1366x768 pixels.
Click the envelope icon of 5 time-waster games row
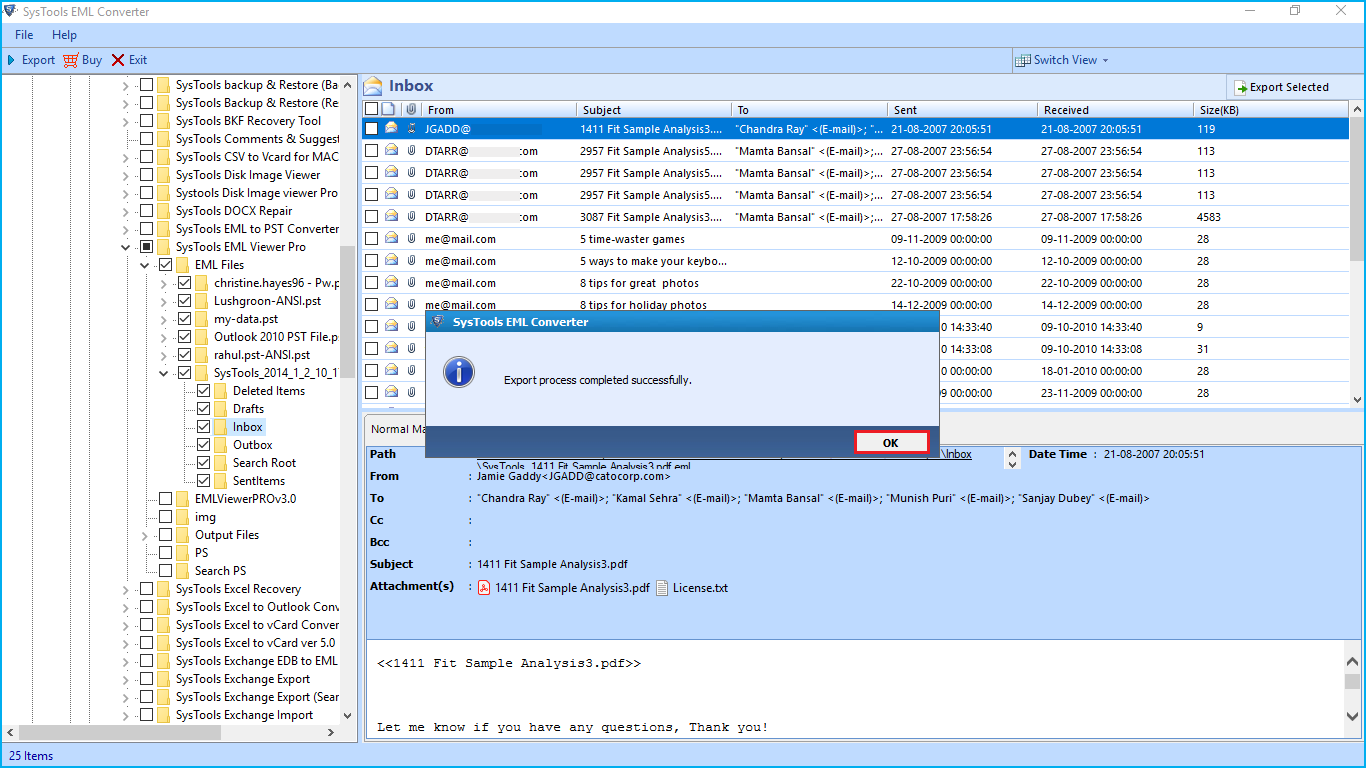pos(391,238)
